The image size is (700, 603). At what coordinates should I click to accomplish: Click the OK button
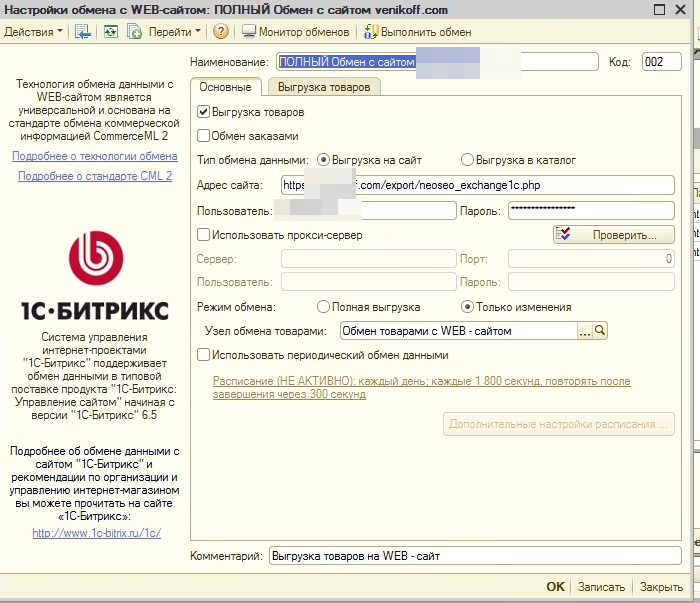(555, 586)
